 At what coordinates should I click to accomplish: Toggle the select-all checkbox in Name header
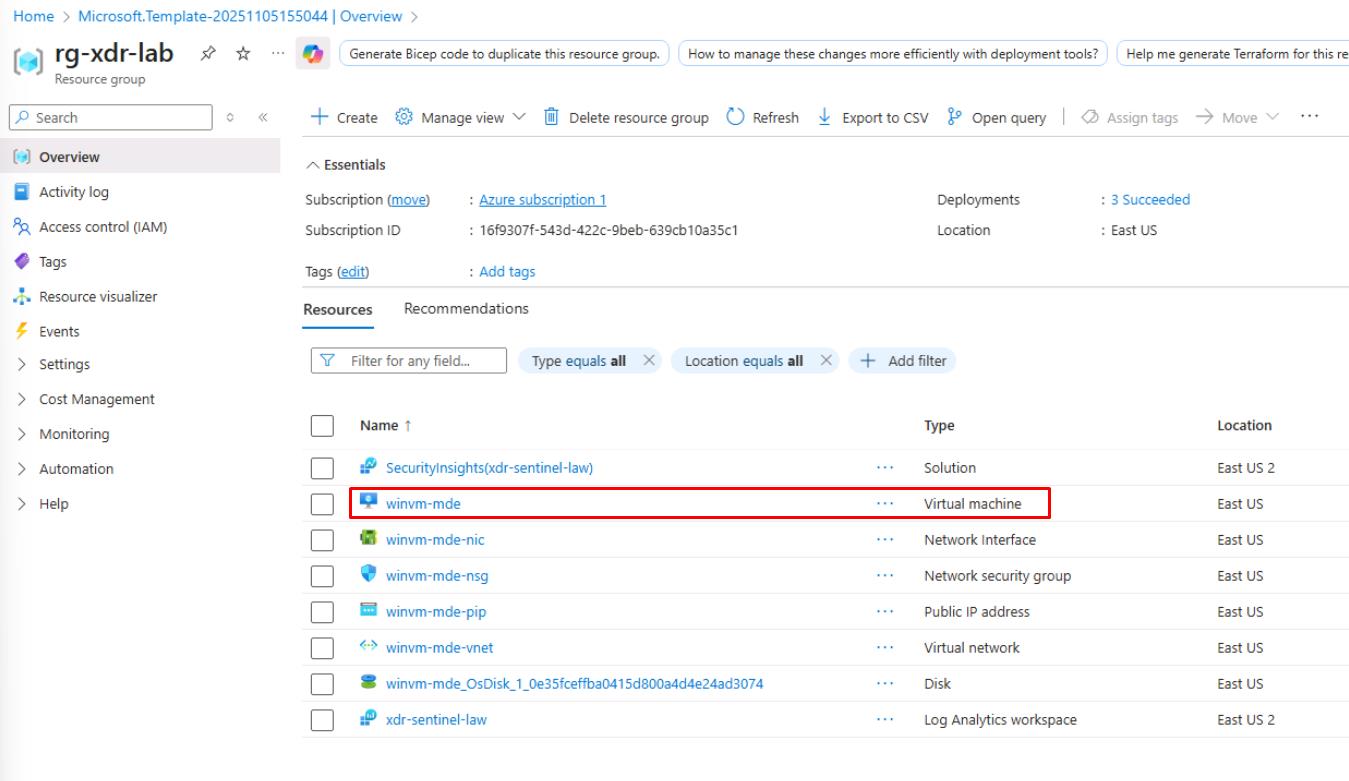tap(322, 426)
